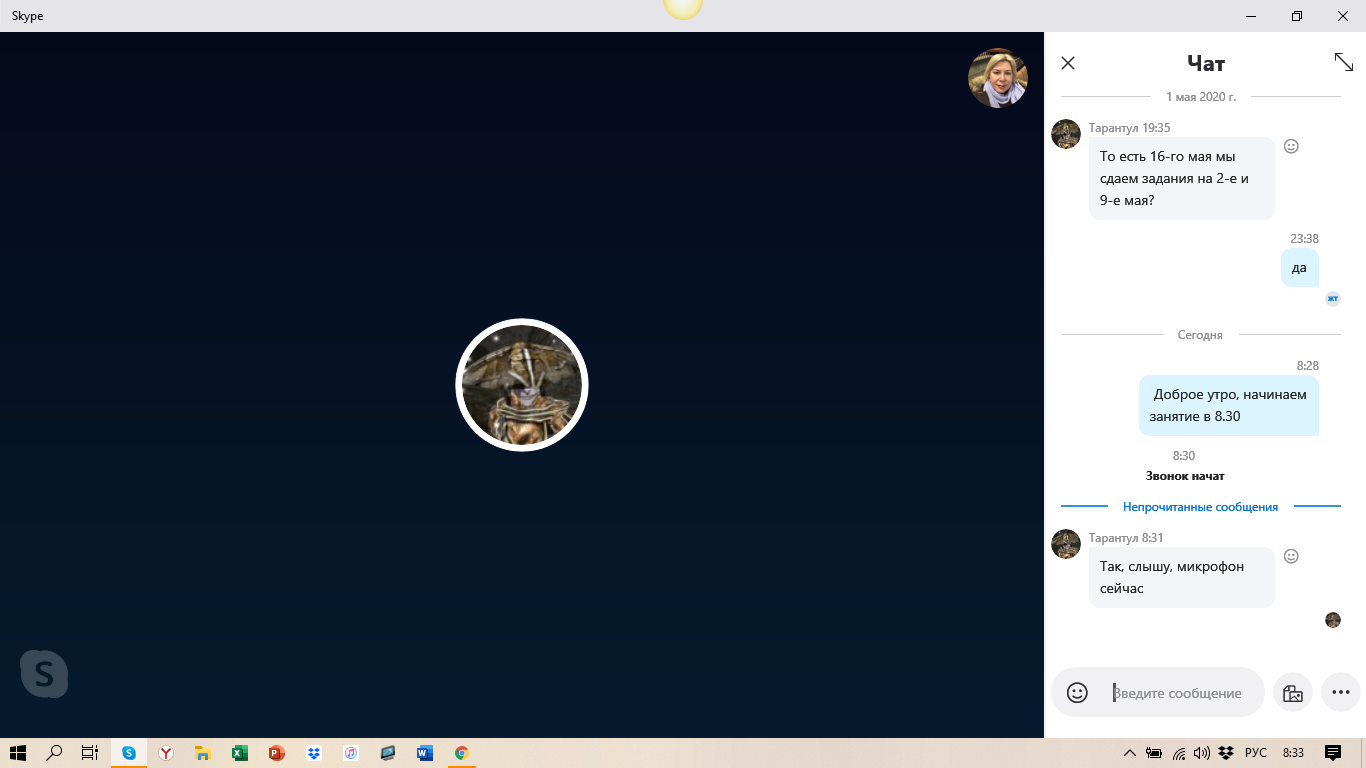Click the caller's avatar in the call center
1366x768 pixels.
click(x=522, y=385)
